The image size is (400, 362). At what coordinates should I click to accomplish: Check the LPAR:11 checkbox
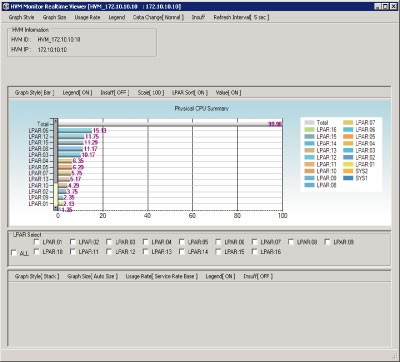pos(73,252)
